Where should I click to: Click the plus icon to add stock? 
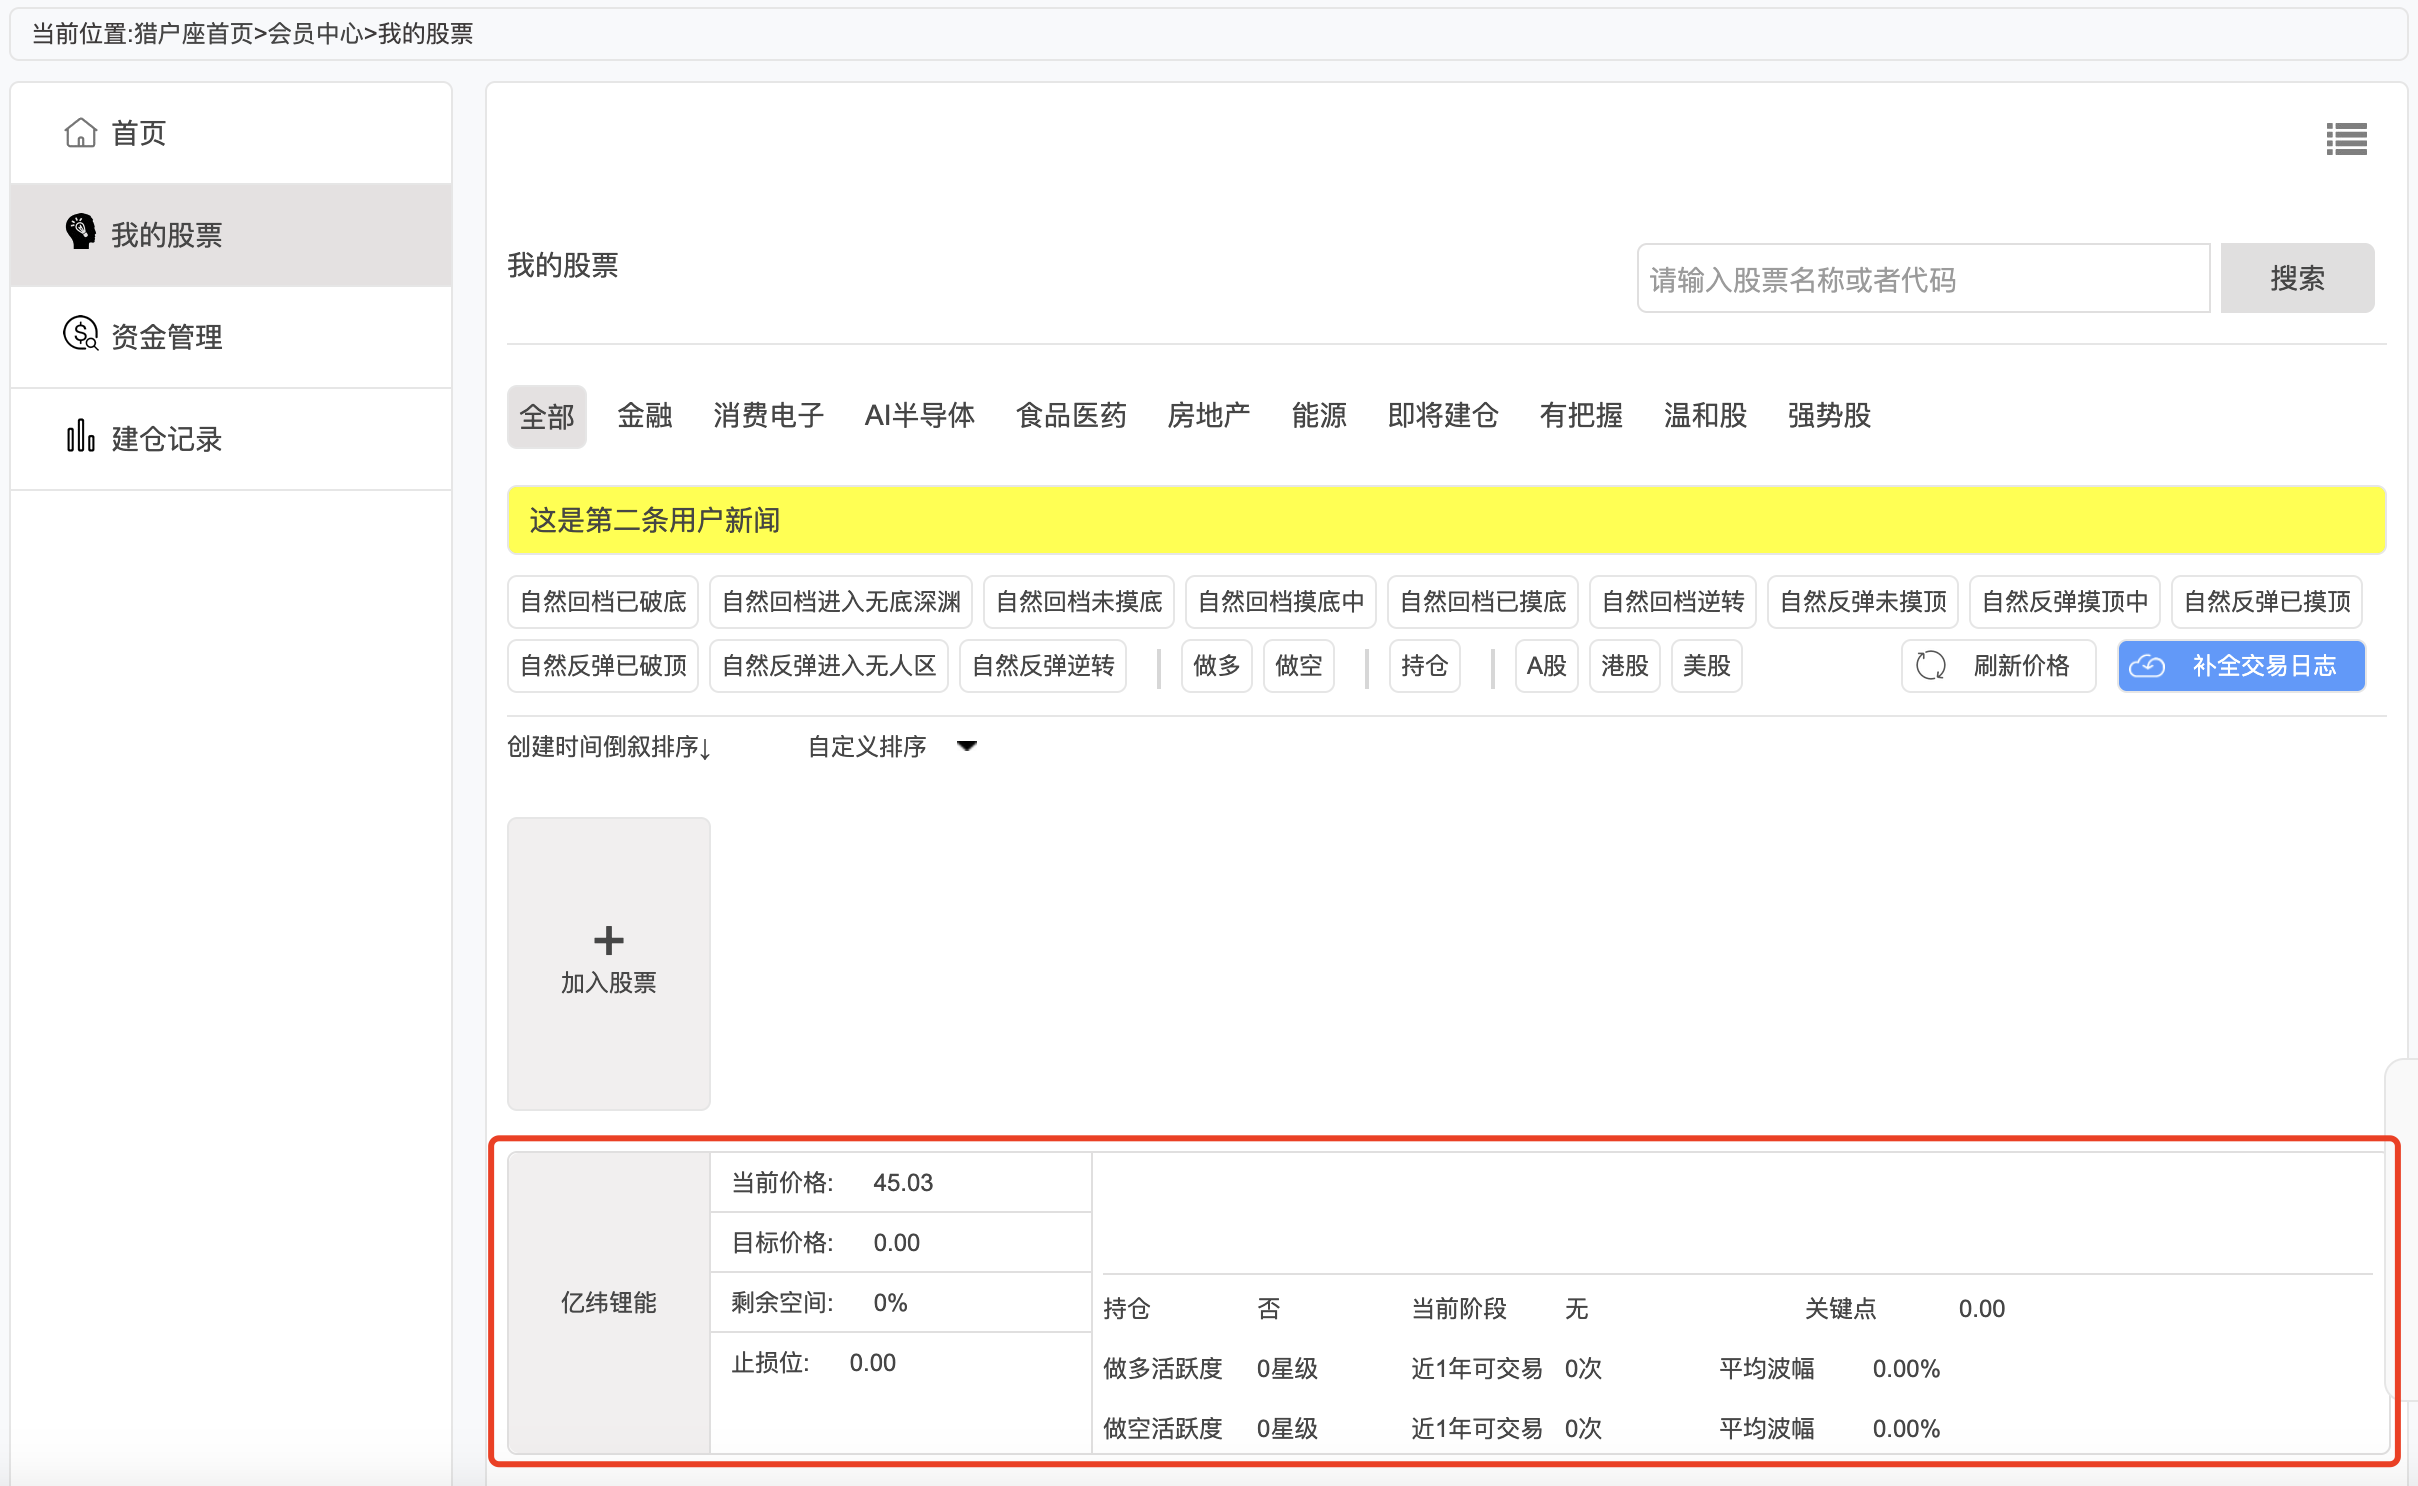coord(608,940)
